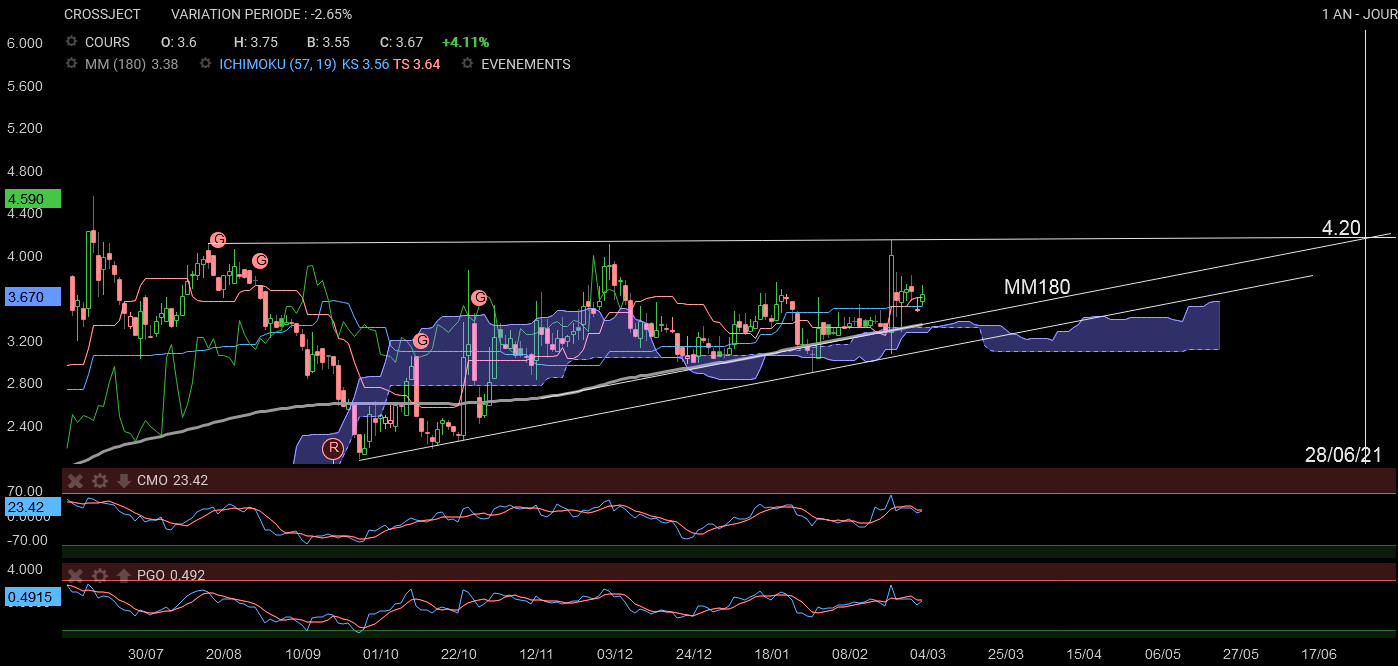Image resolution: width=1398 pixels, height=666 pixels.
Task: Click the EVENEMENTS label
Action: coord(526,64)
